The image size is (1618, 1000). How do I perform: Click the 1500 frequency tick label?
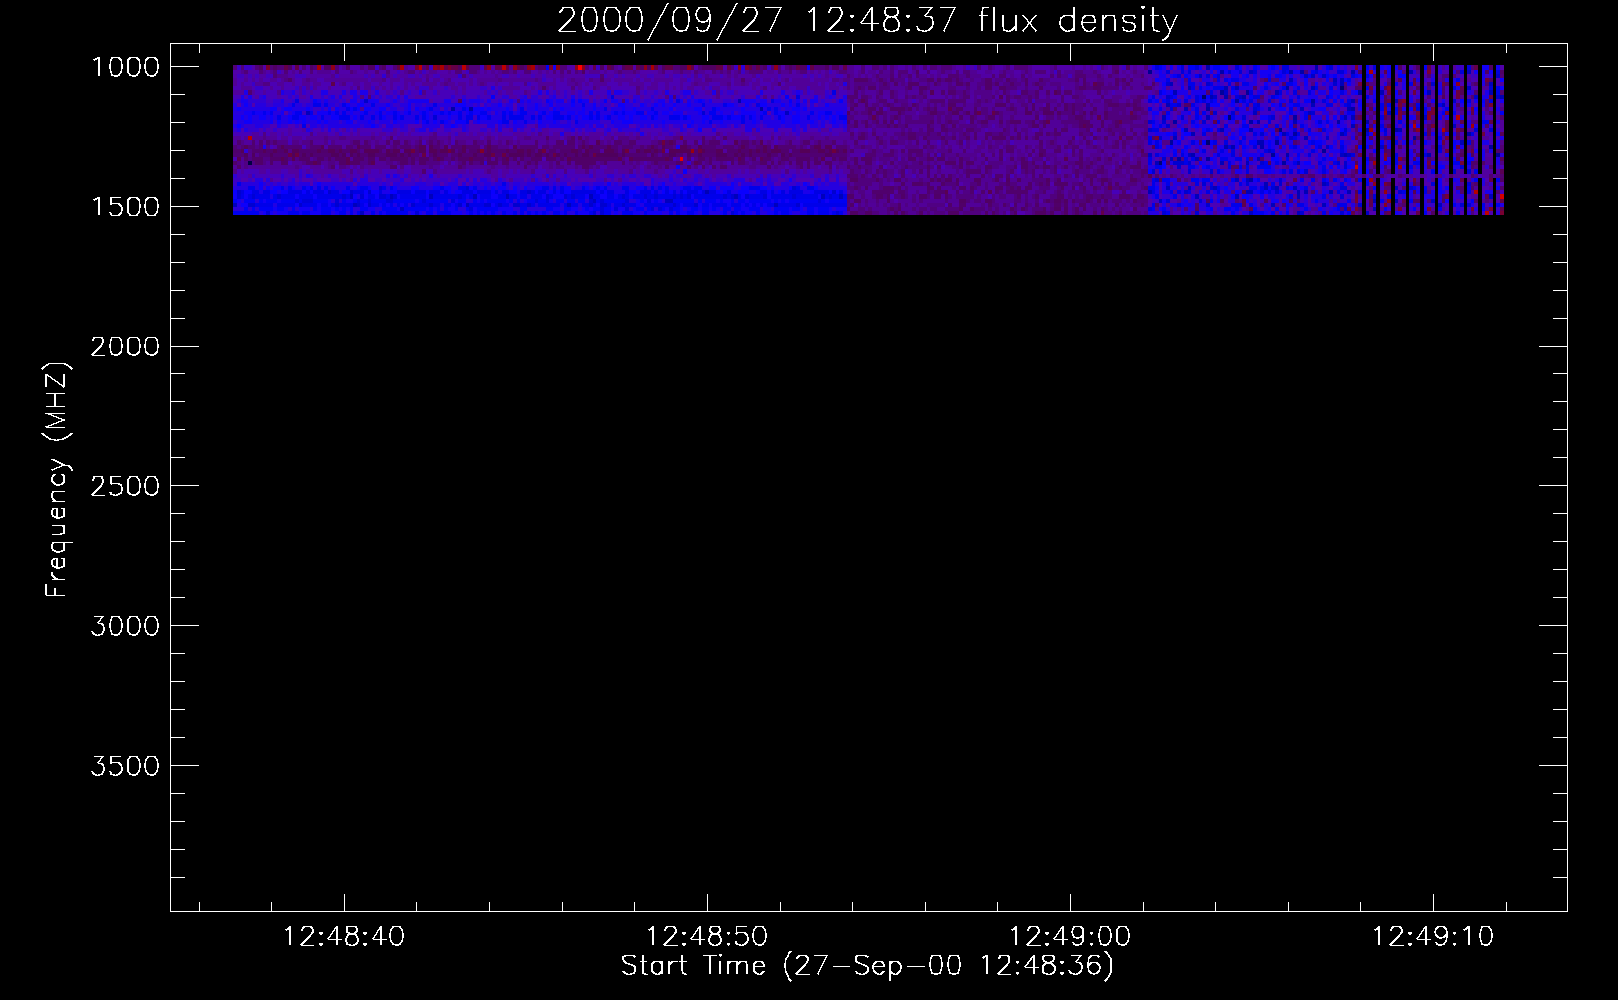(x=125, y=207)
